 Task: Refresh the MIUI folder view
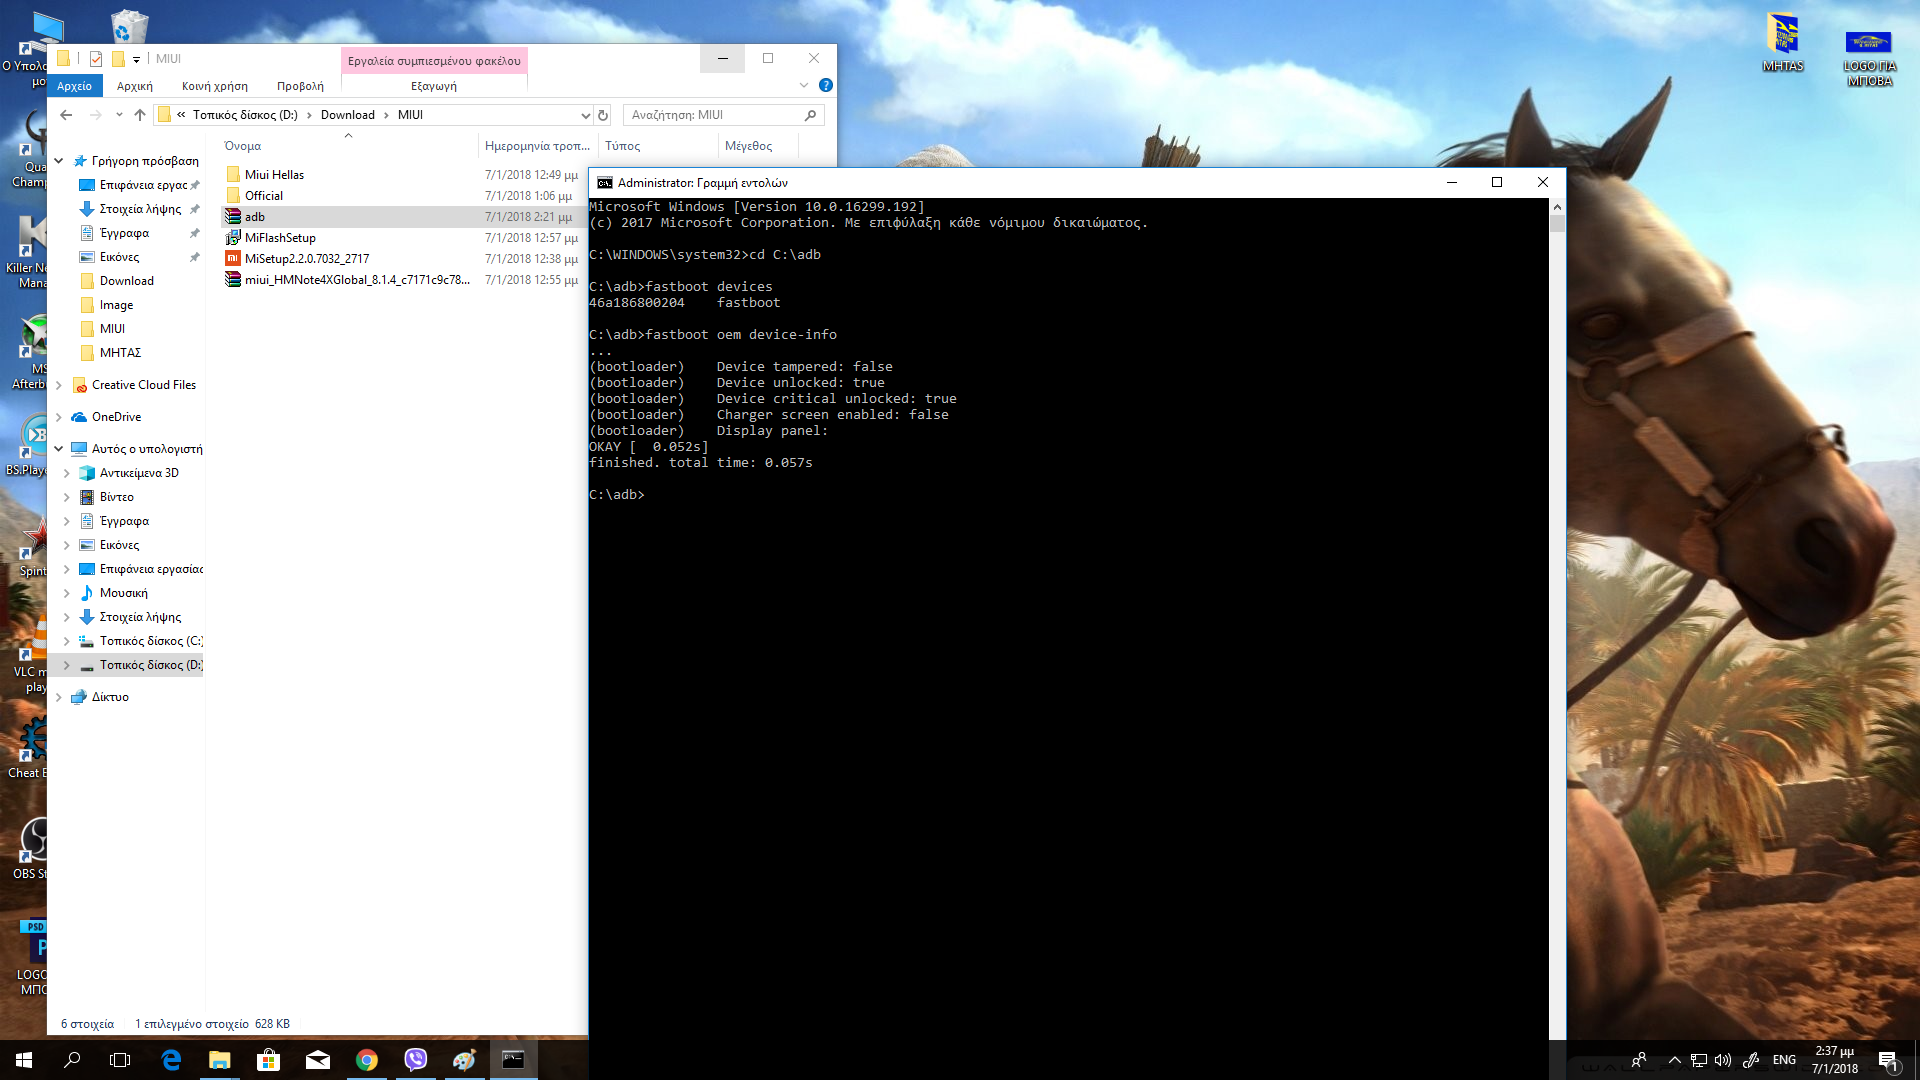(603, 115)
